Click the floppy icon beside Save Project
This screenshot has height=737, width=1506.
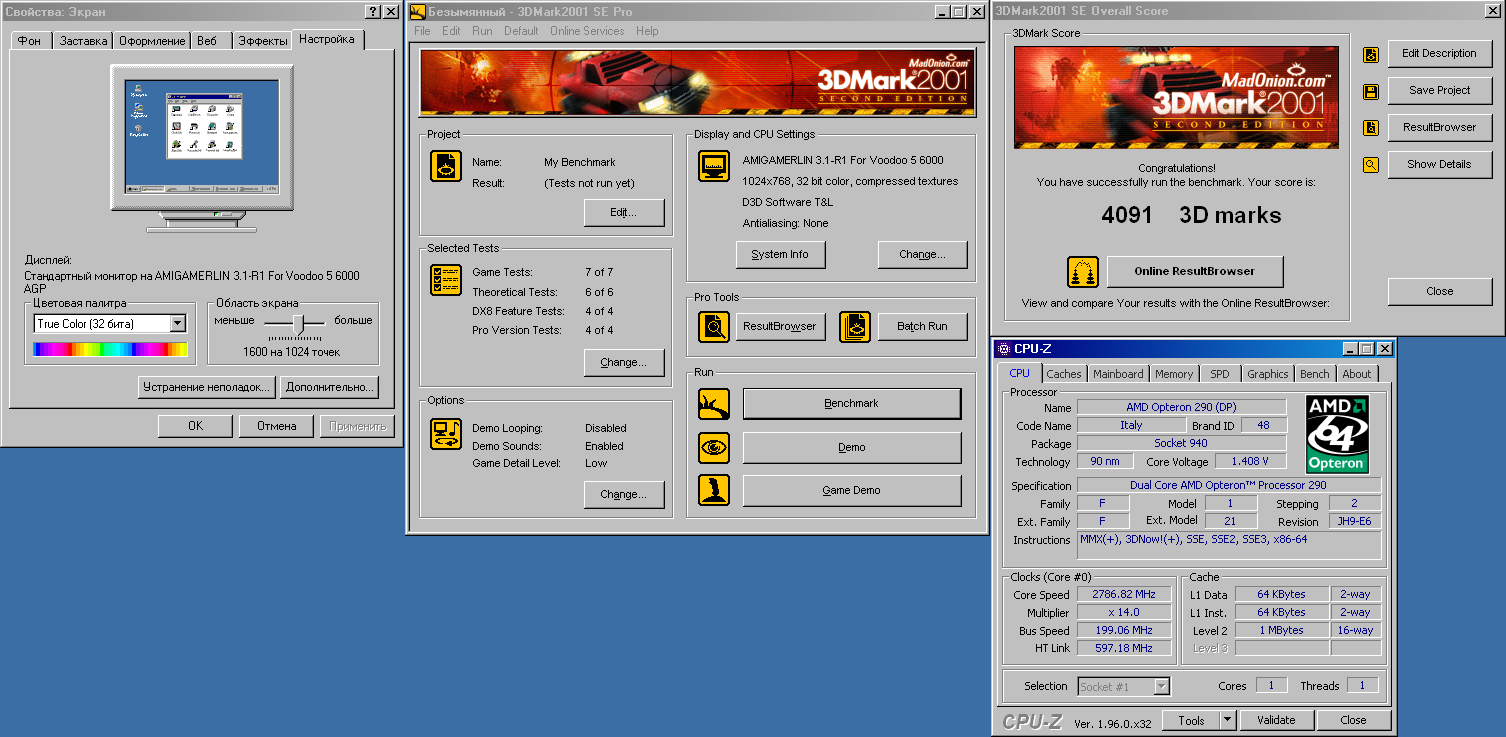click(1371, 92)
